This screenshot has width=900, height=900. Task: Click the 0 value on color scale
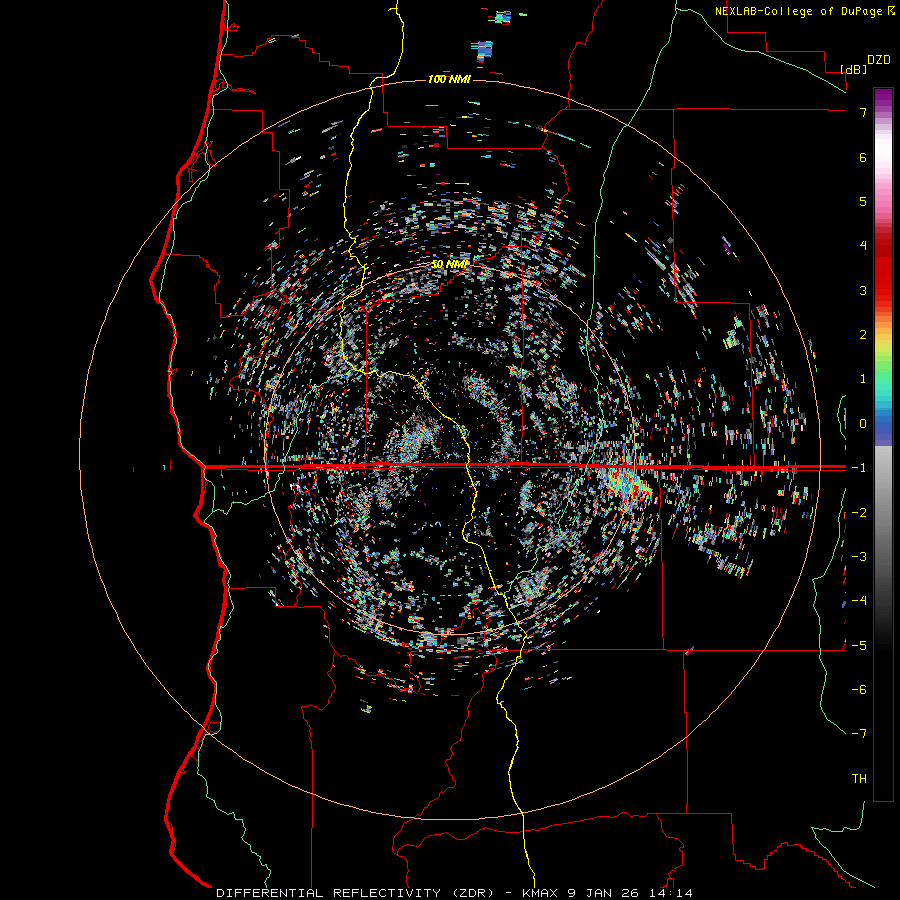pos(863,424)
